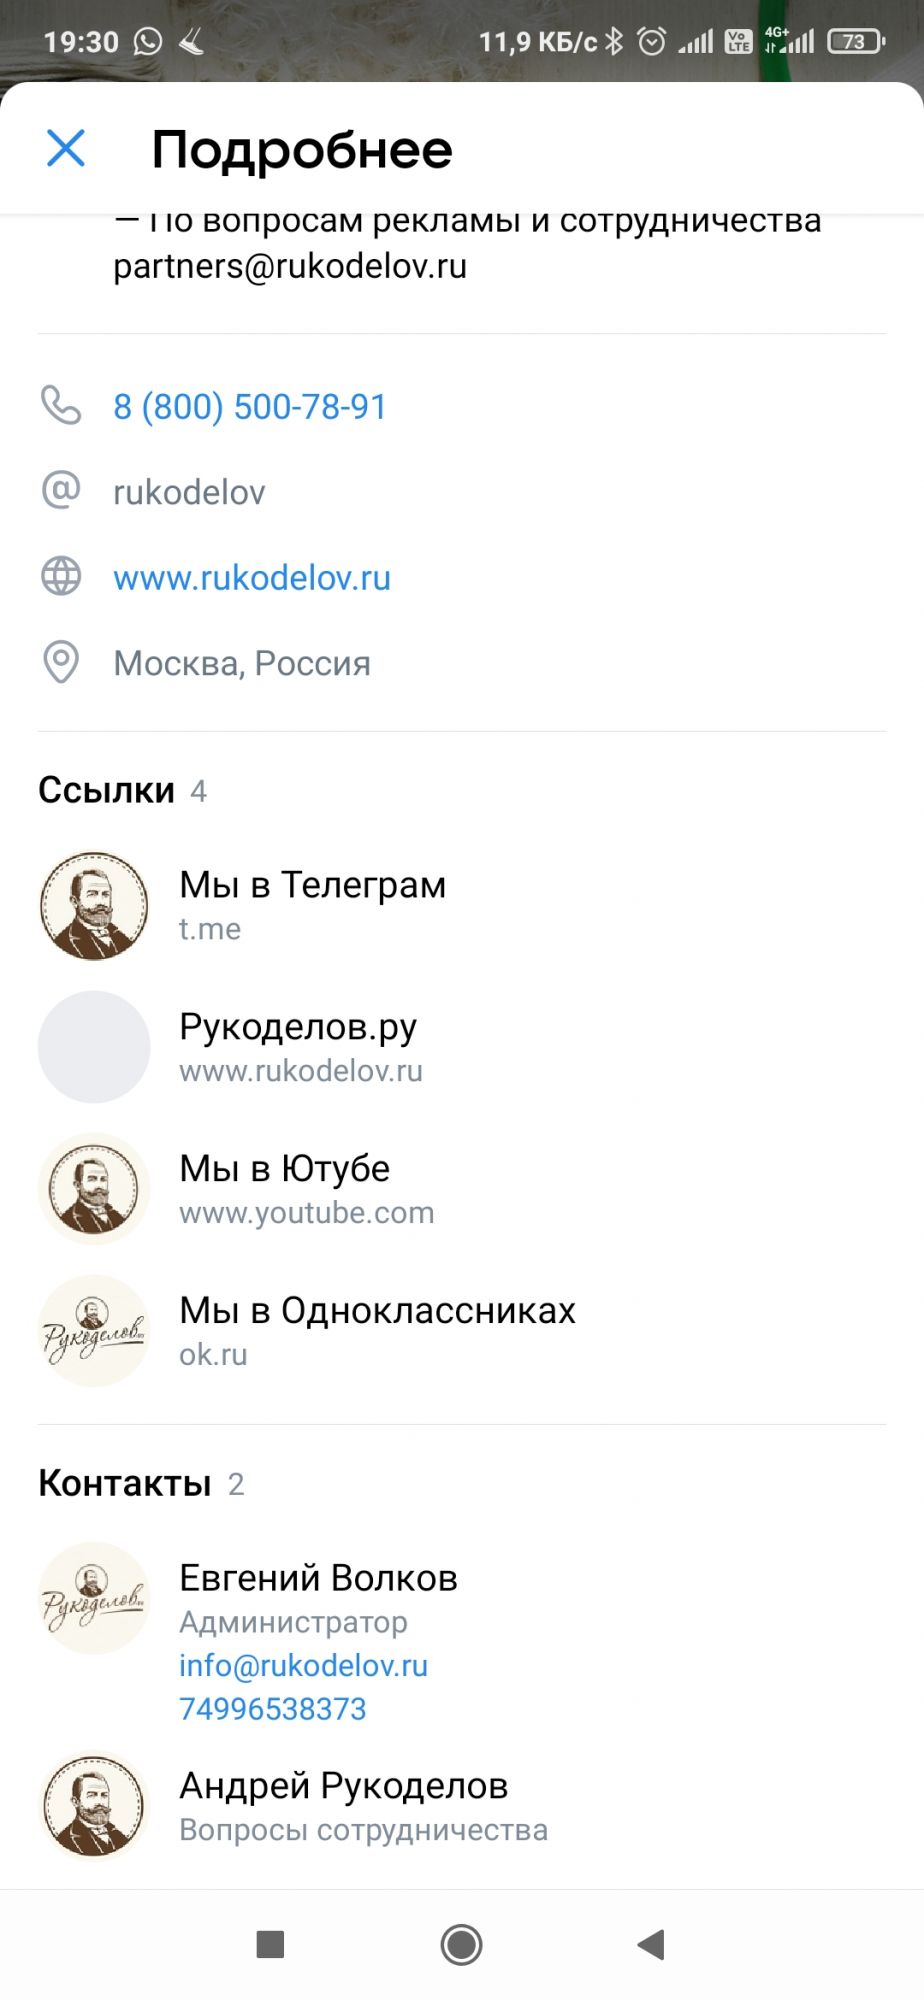Tap the @ symbol icon
The width and height of the screenshot is (924, 2000).
(61, 491)
